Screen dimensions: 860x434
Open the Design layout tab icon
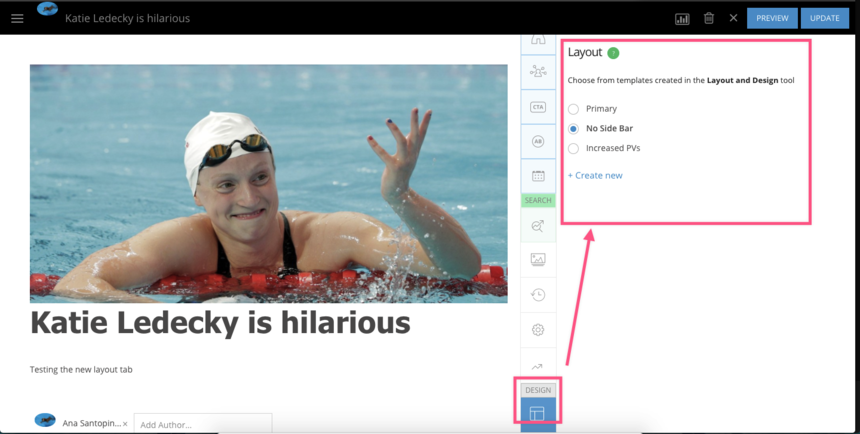(x=538, y=413)
